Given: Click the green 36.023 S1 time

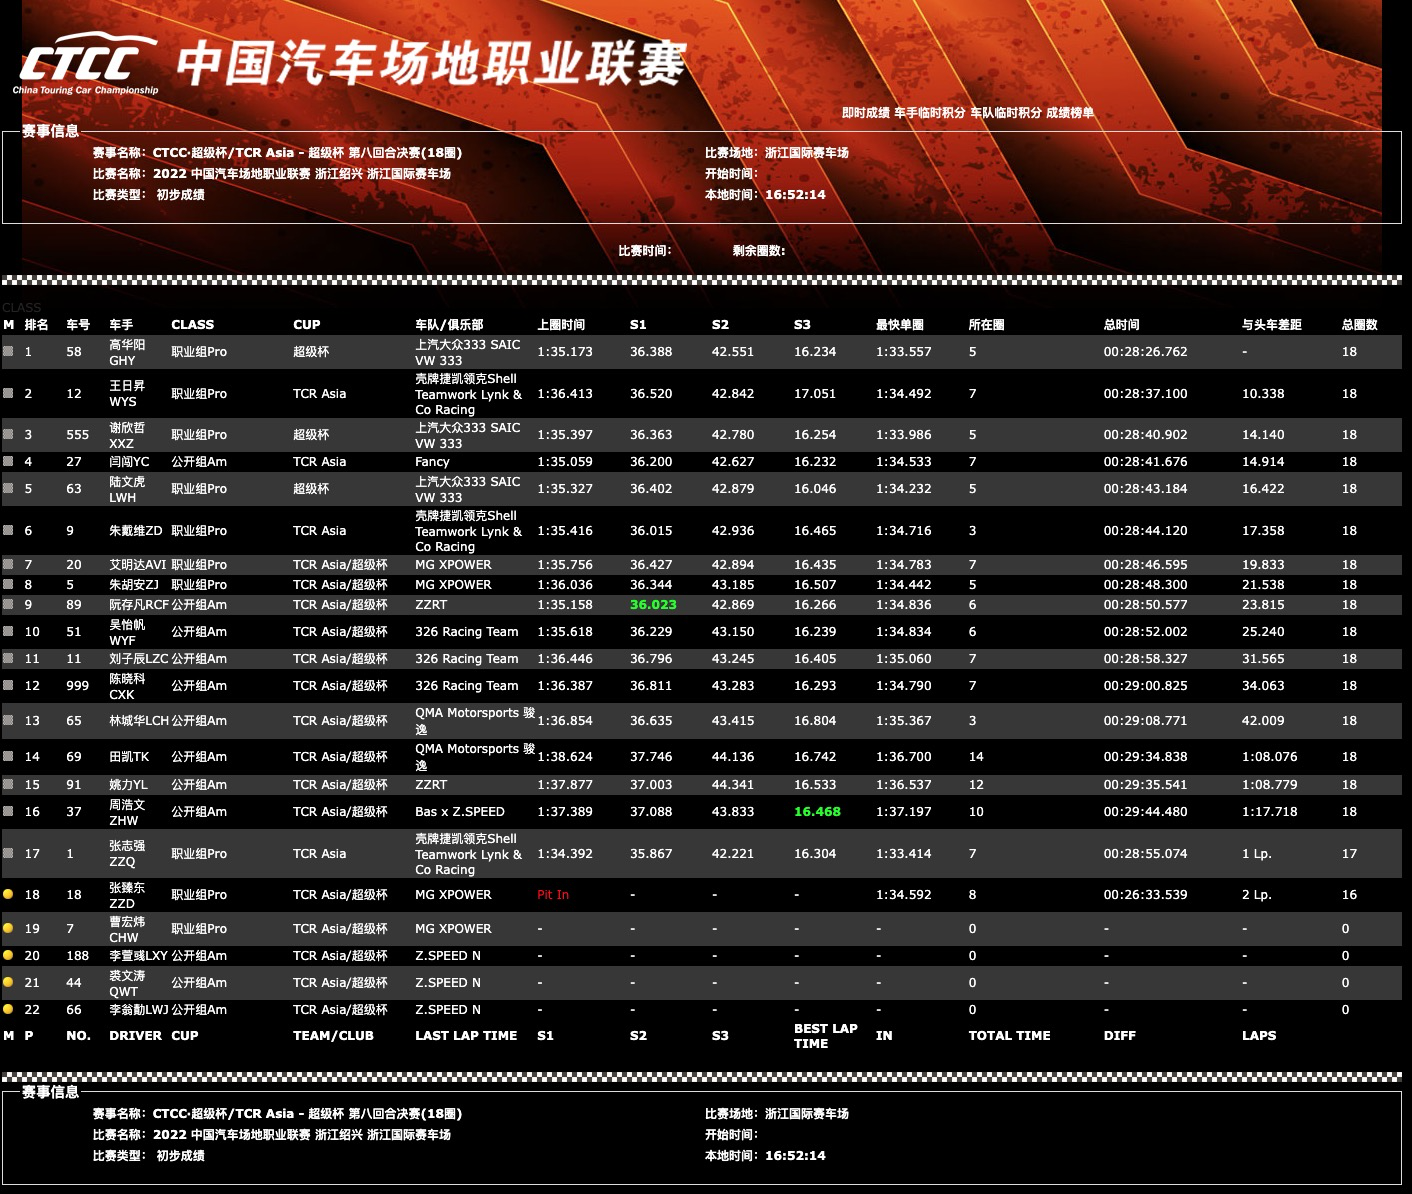Looking at the screenshot, I should pyautogui.click(x=653, y=605).
